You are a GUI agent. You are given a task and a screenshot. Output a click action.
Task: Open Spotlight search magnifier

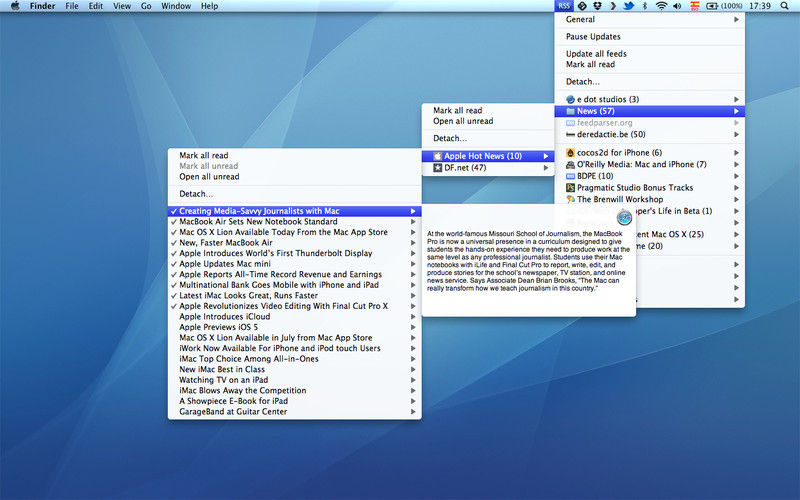coord(786,6)
